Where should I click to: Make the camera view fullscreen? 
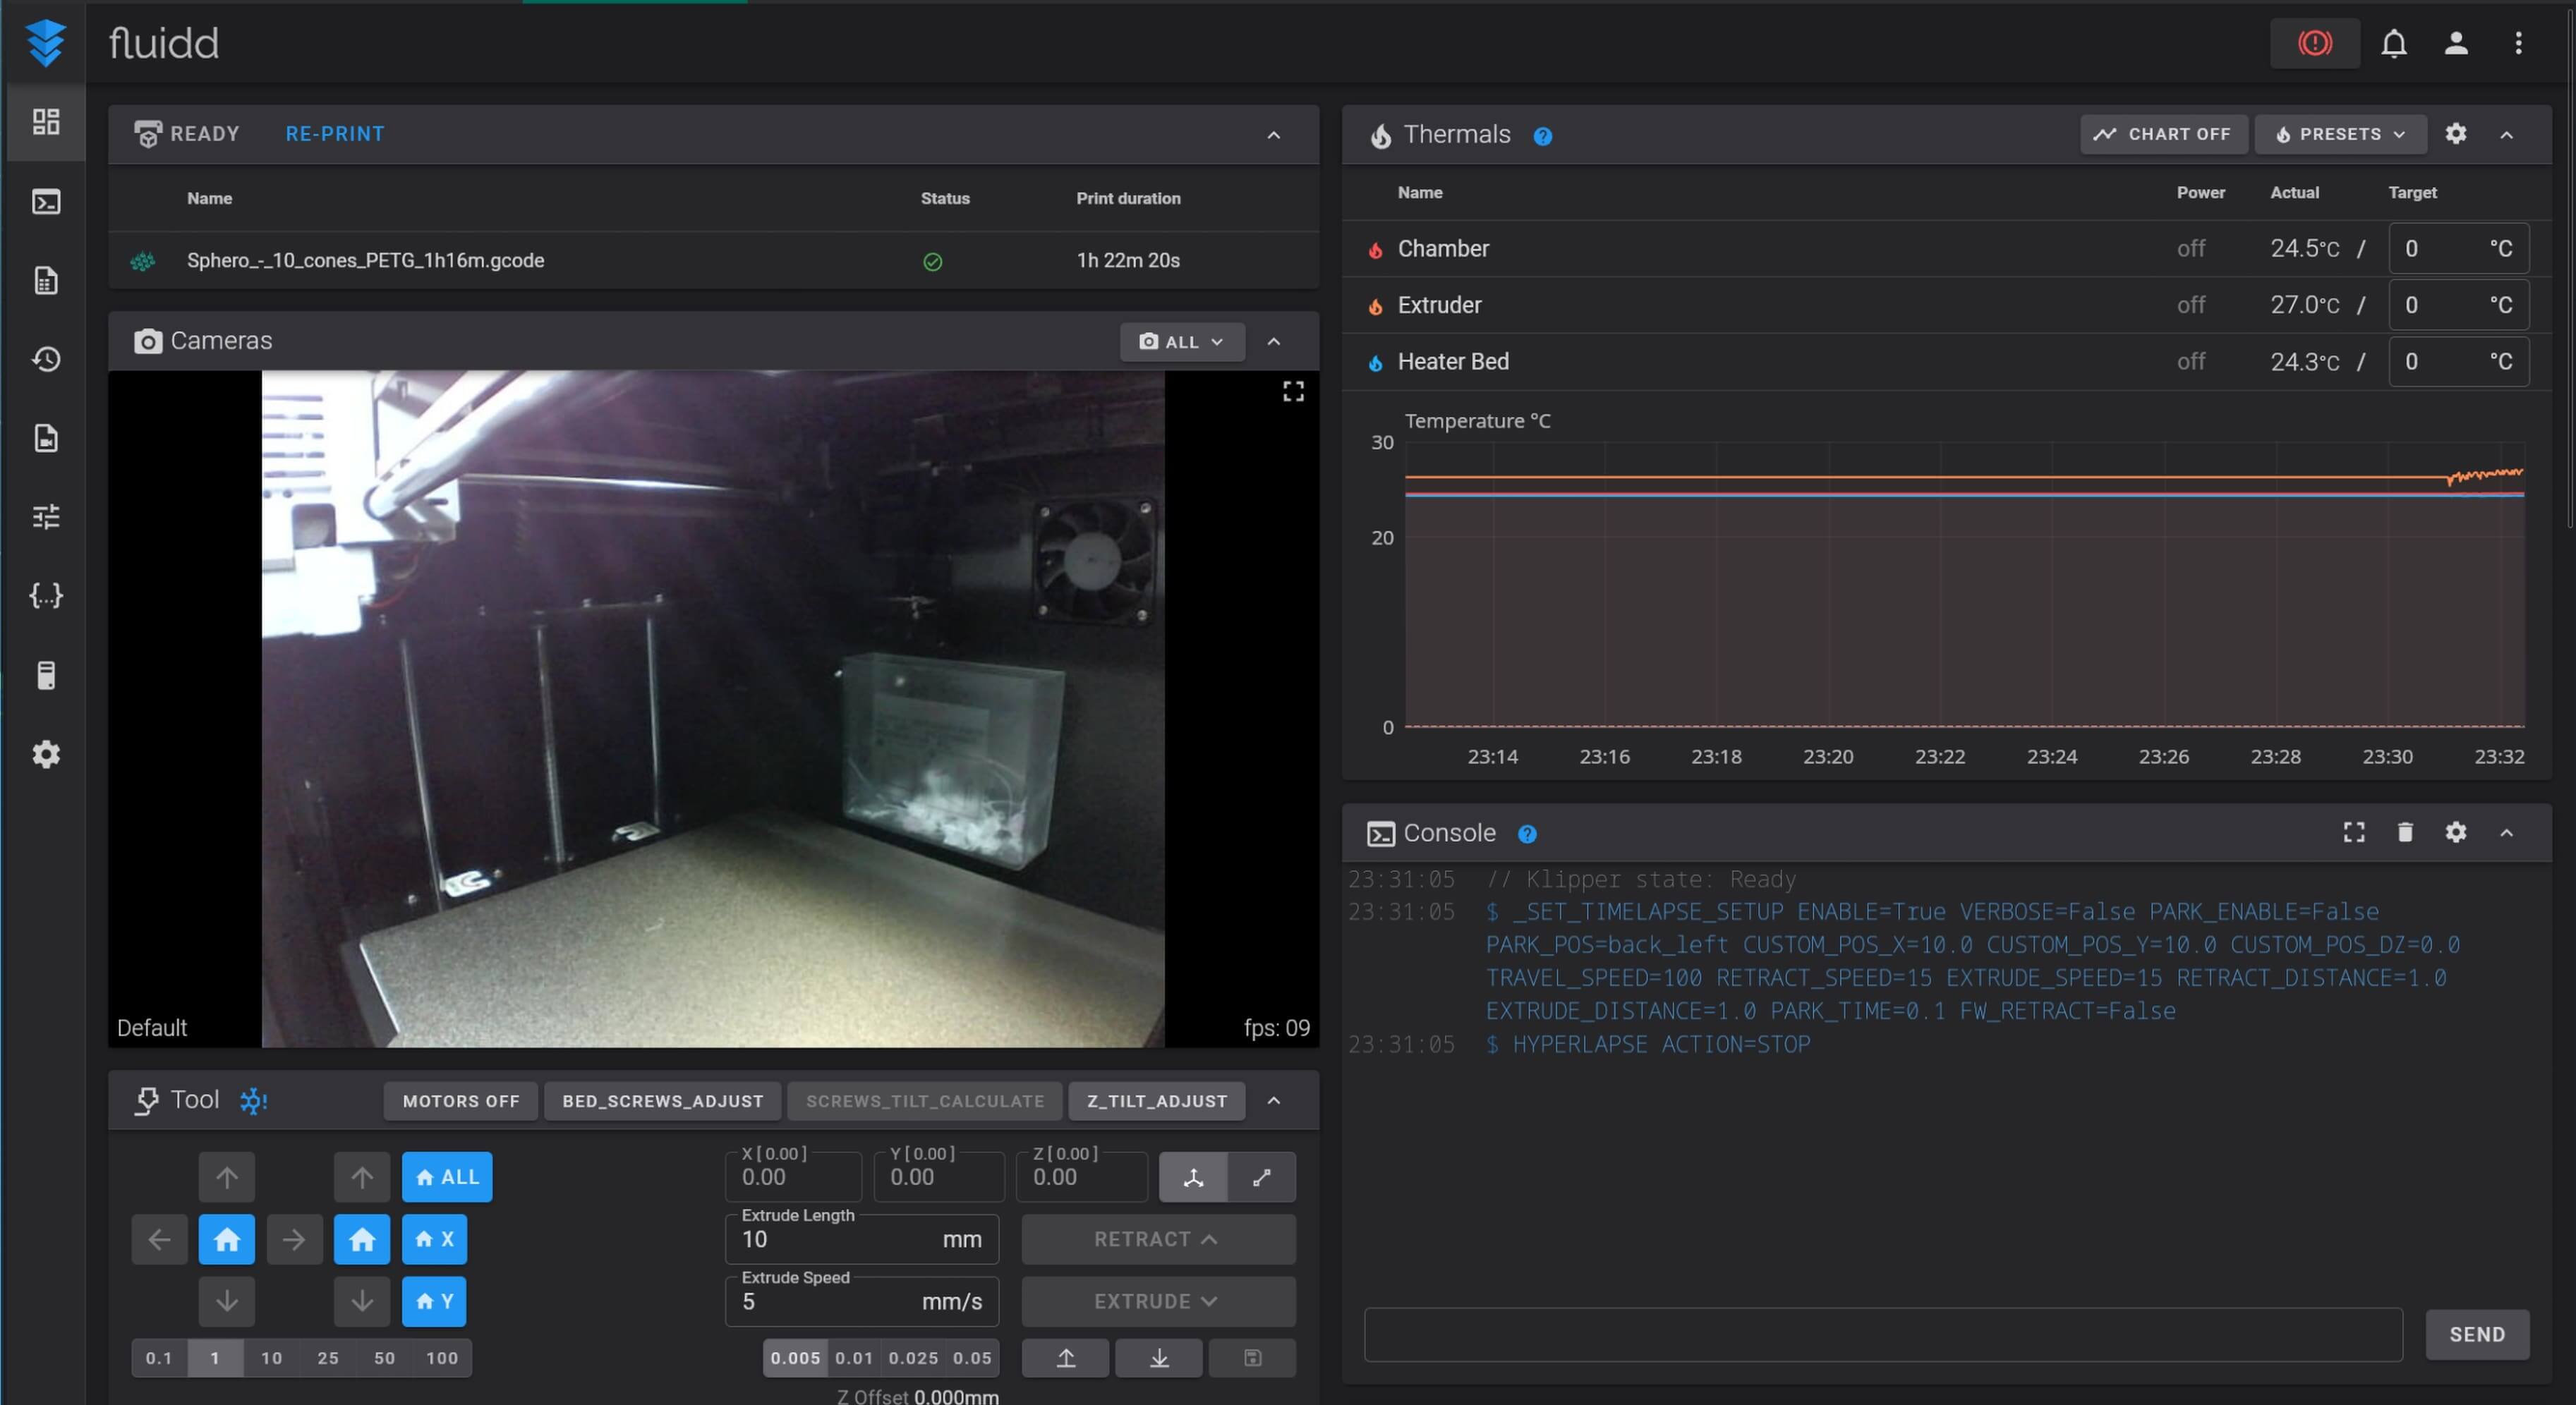tap(1293, 392)
